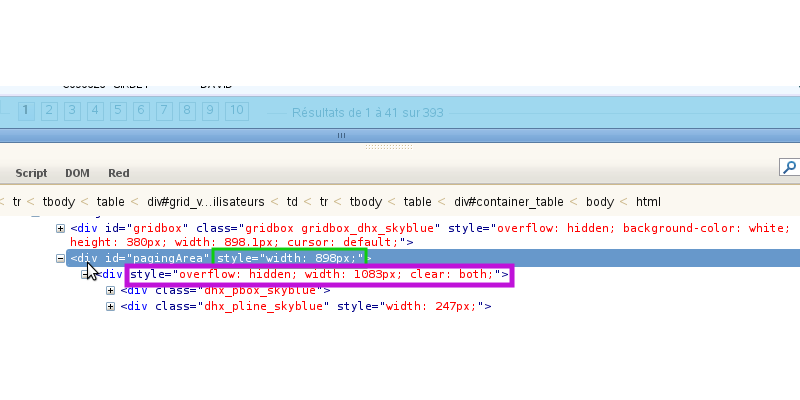Expand the dhx_pline_skyblue div node
This screenshot has width=800, height=400.
[110, 307]
